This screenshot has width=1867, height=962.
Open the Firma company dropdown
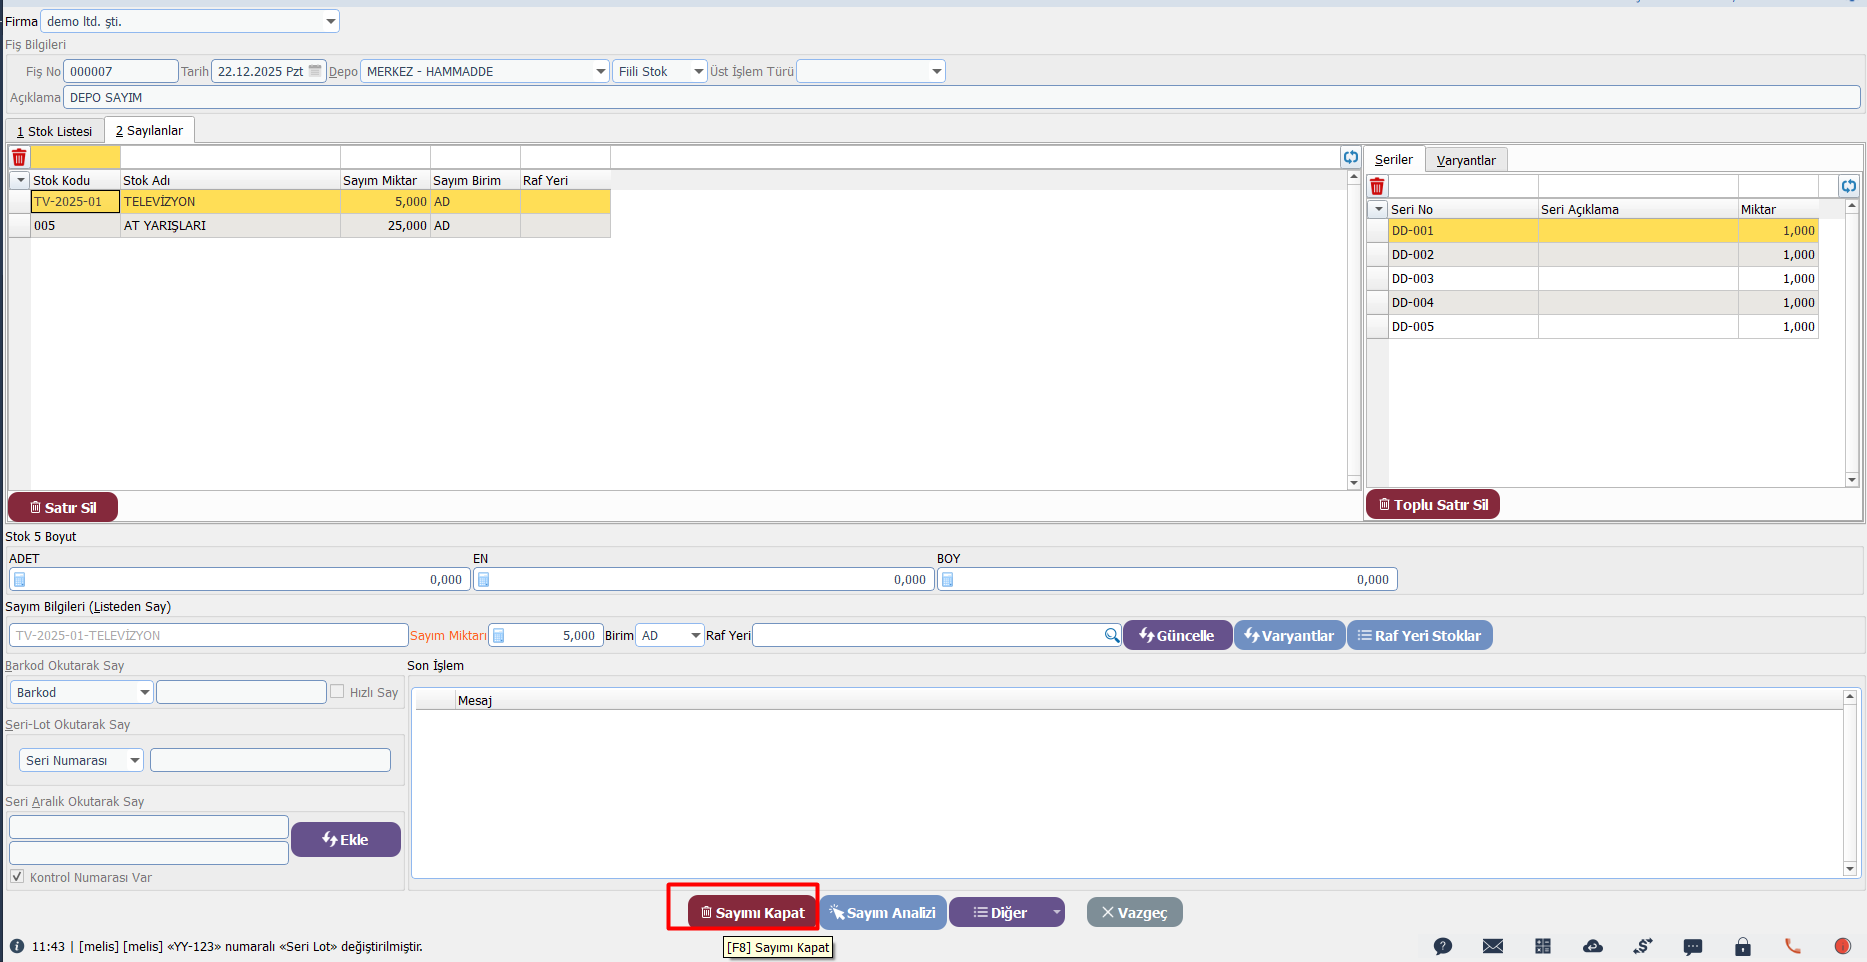click(x=330, y=21)
